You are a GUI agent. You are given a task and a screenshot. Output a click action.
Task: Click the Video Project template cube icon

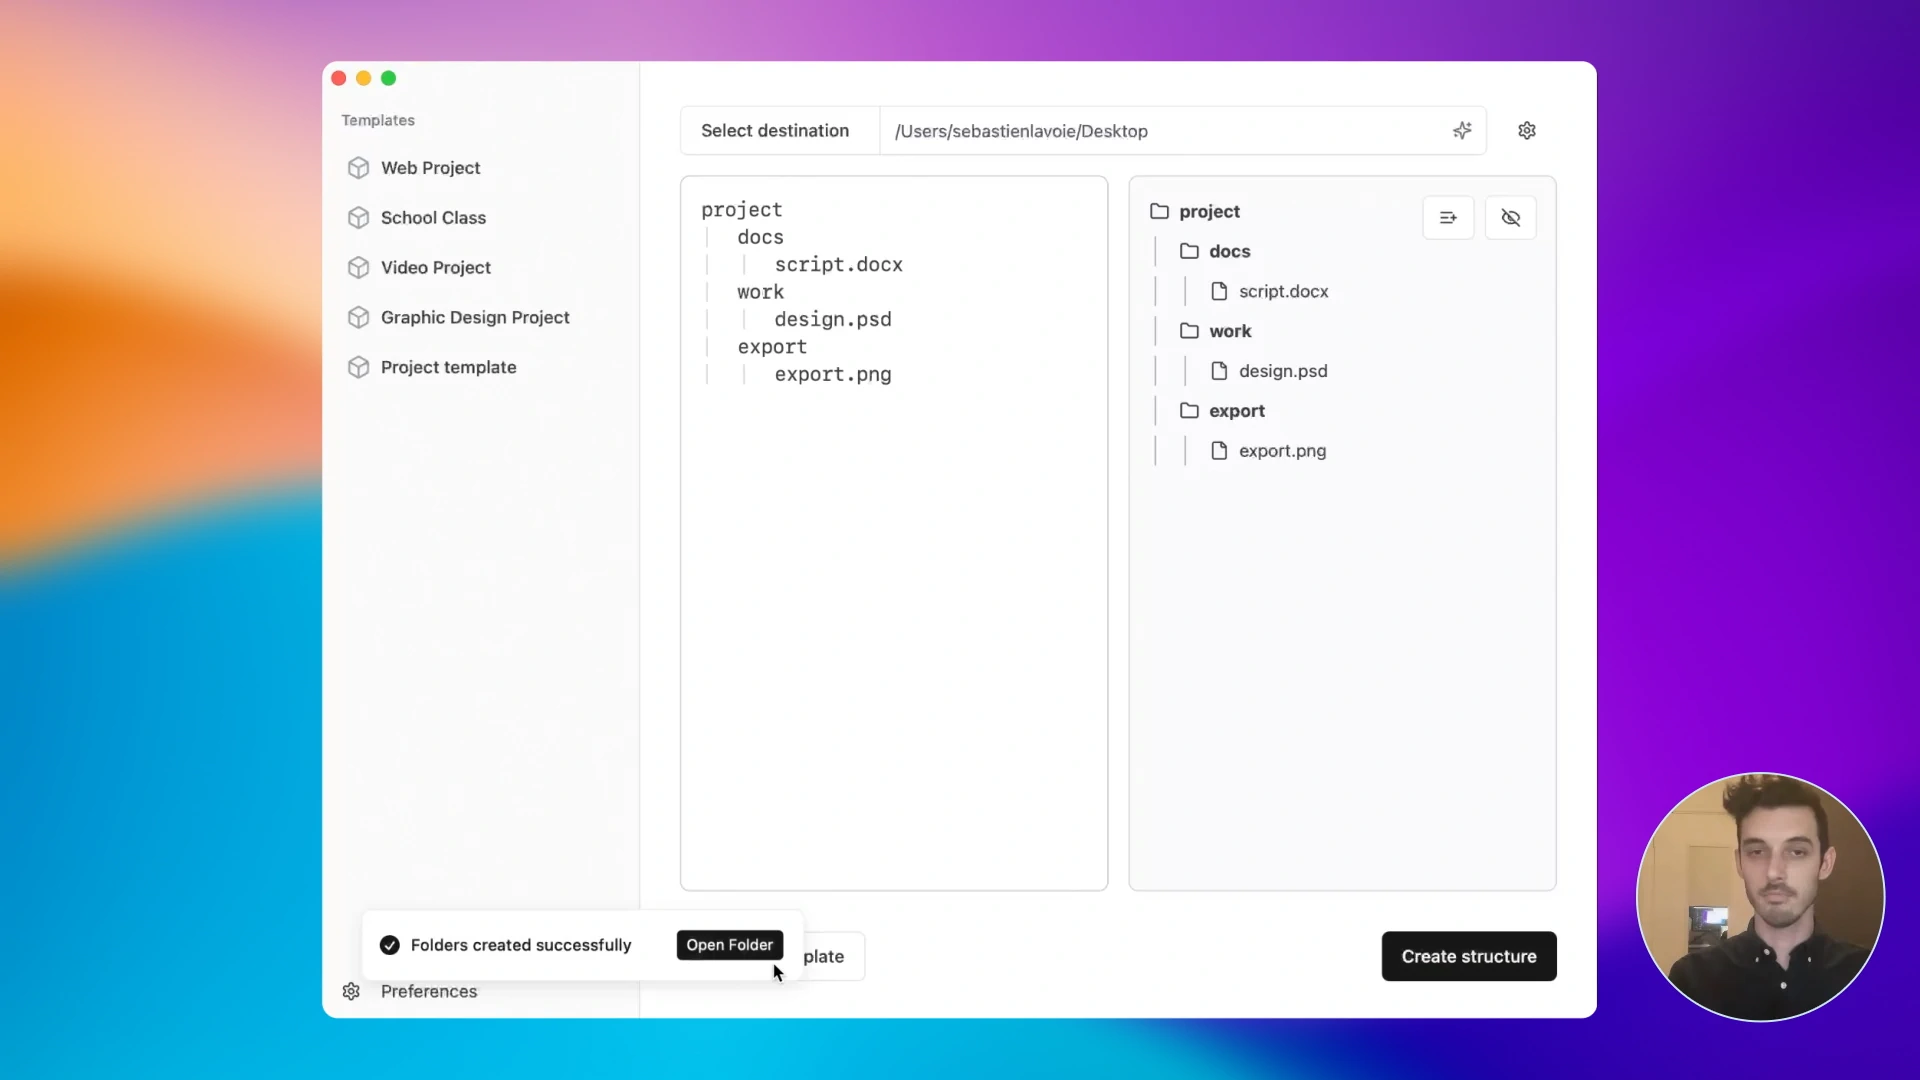coord(358,268)
